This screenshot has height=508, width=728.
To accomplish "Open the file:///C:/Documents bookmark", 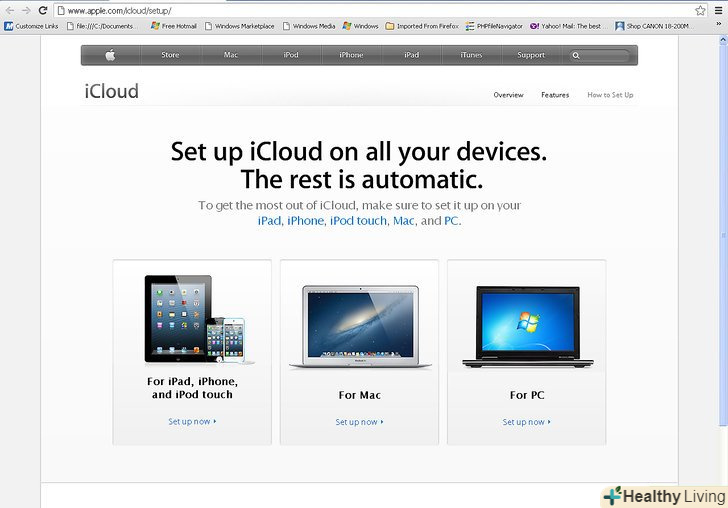I will click(102, 26).
